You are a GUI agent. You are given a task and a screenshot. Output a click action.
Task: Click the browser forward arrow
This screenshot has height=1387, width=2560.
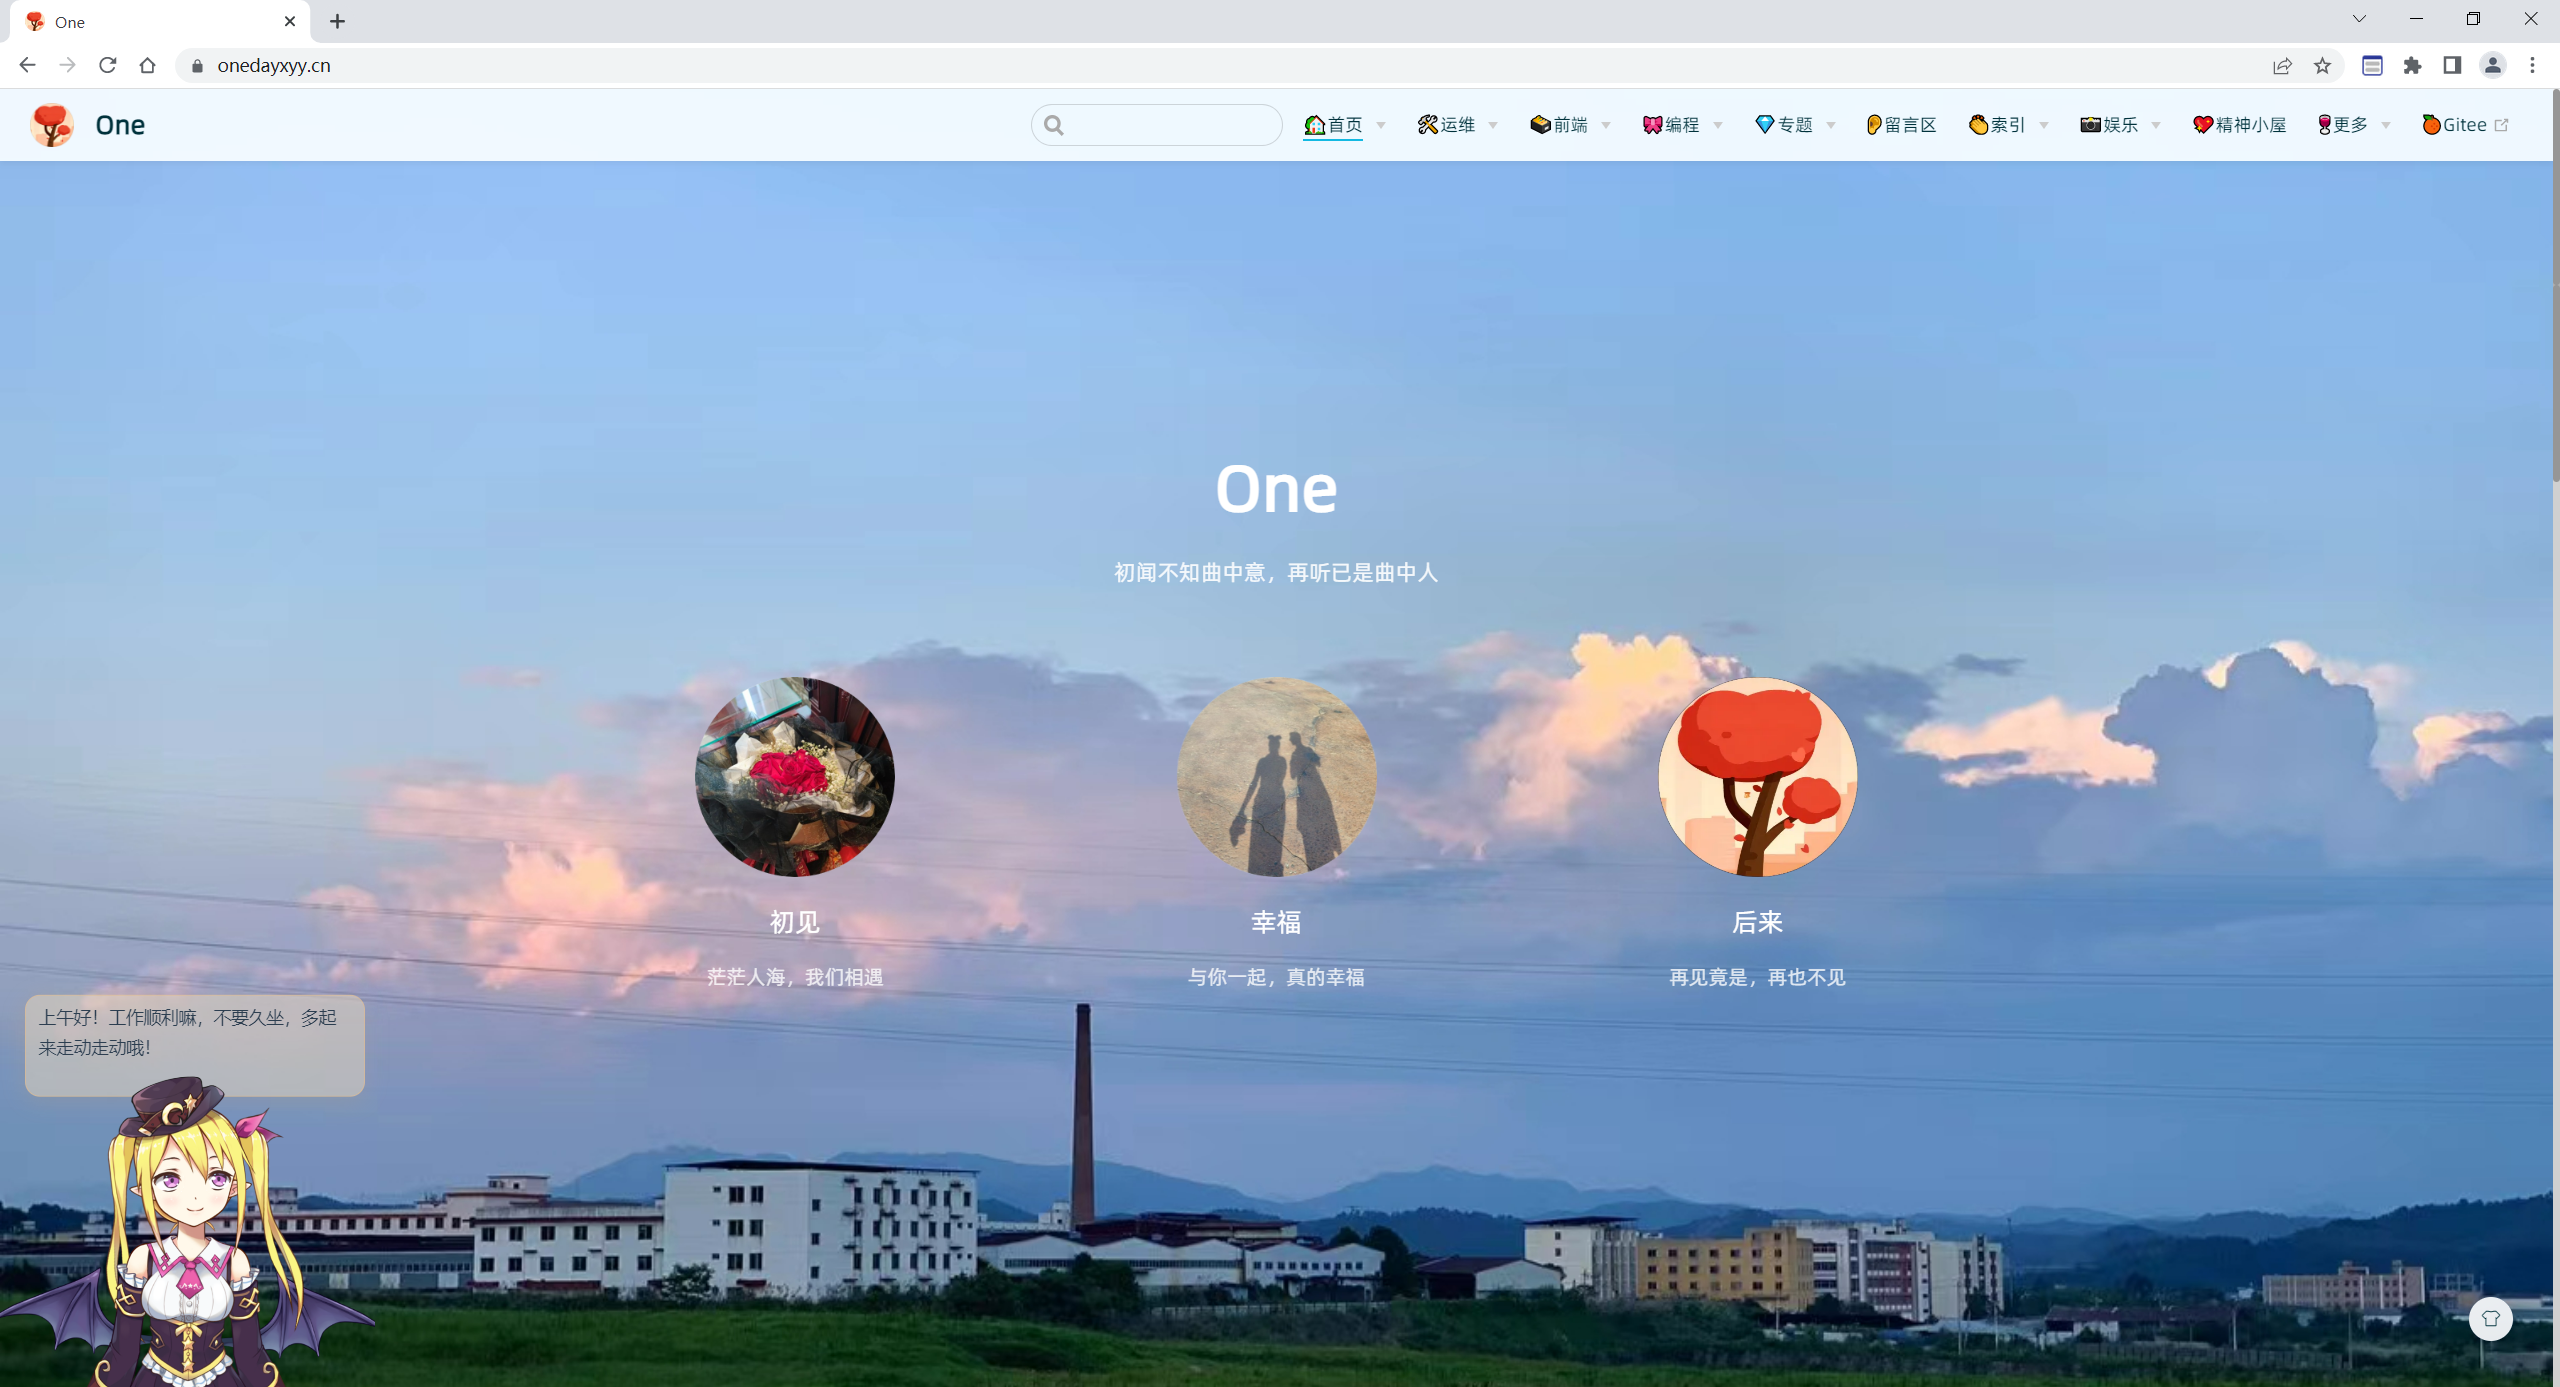(x=67, y=65)
